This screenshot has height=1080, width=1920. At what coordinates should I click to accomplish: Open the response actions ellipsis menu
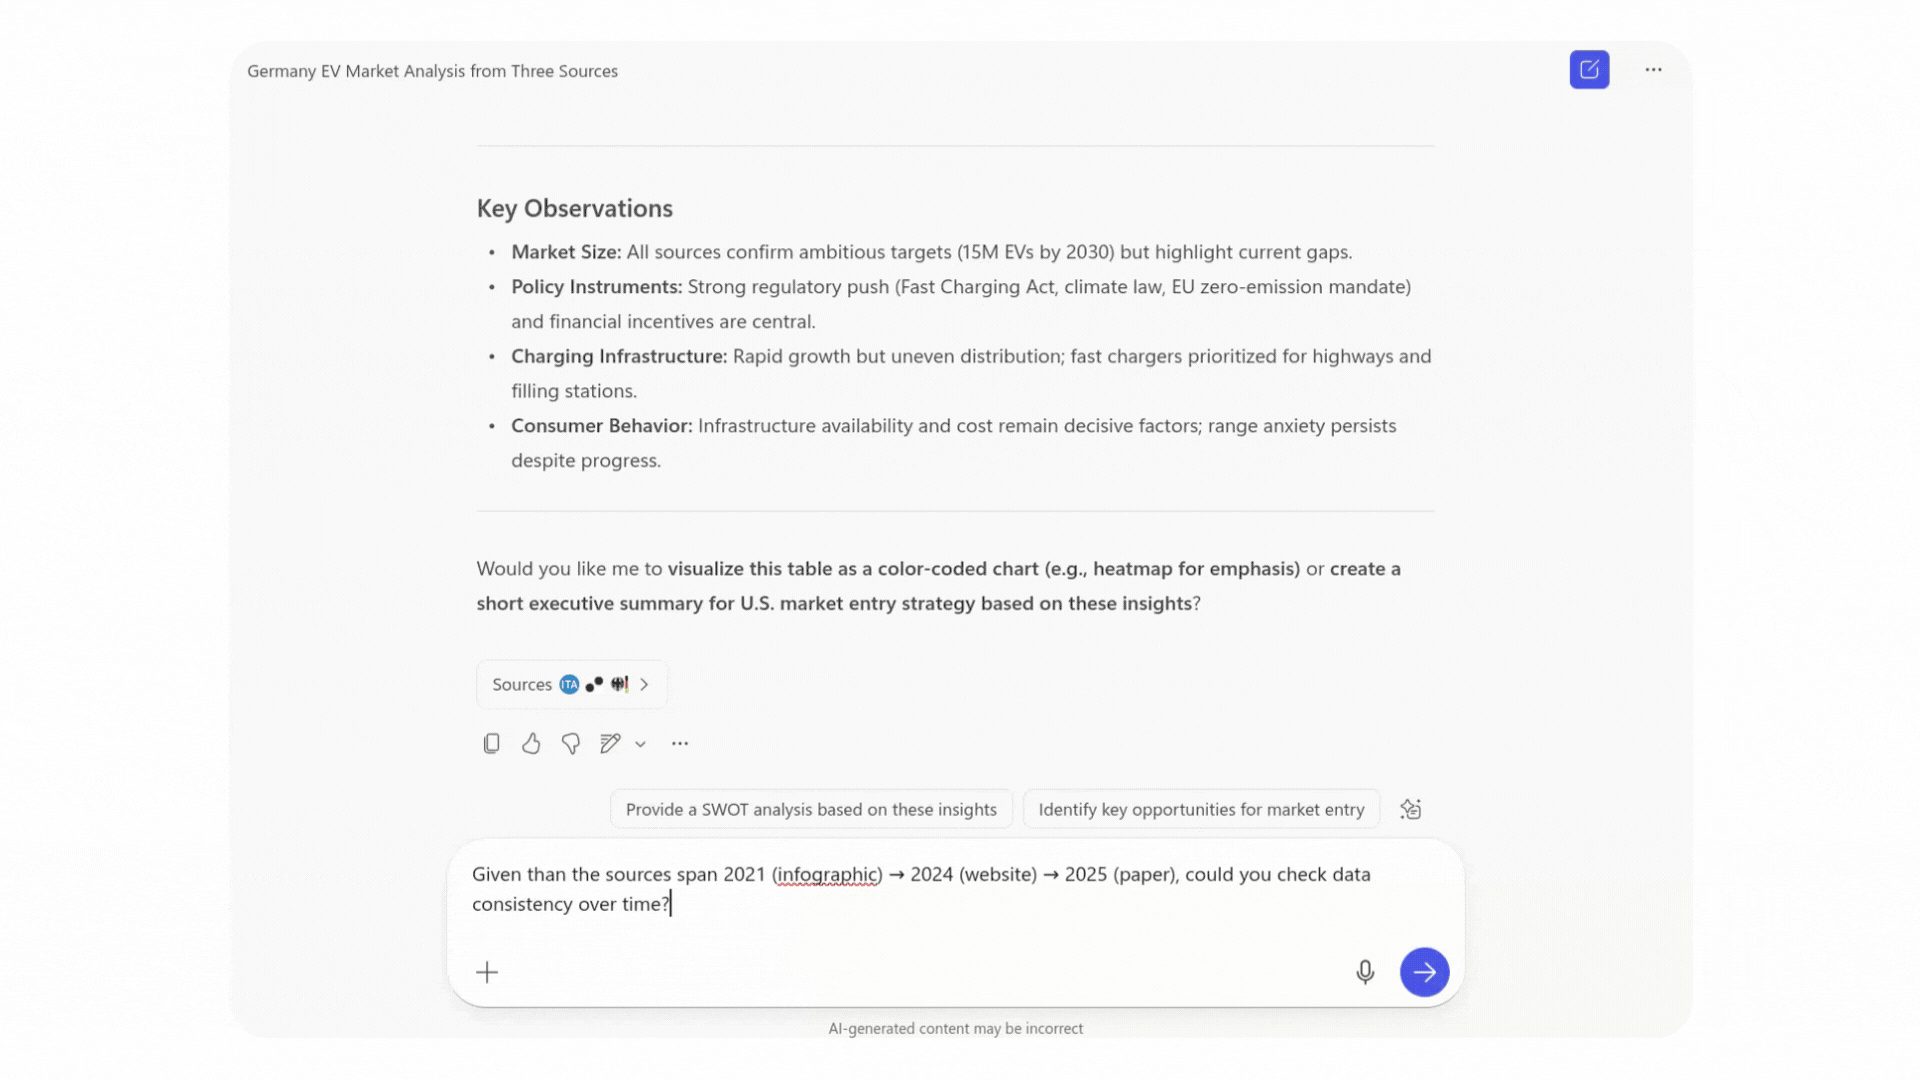680,743
